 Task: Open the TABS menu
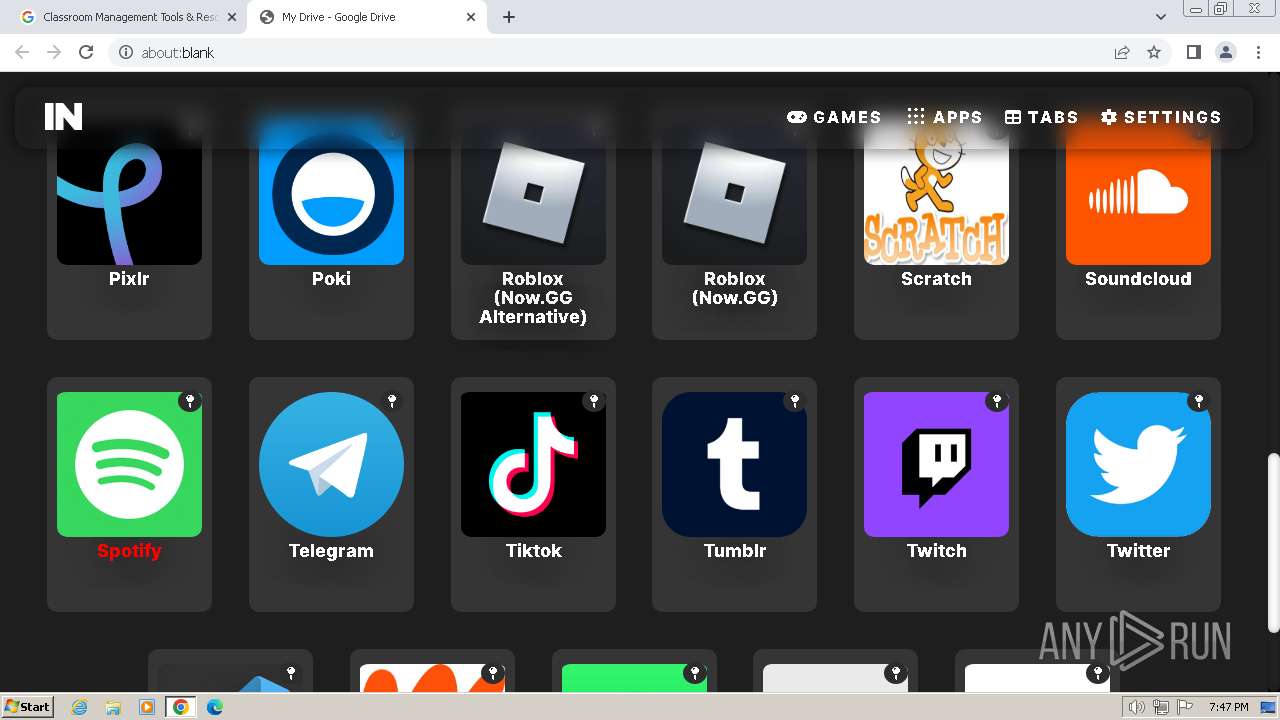coord(1041,117)
